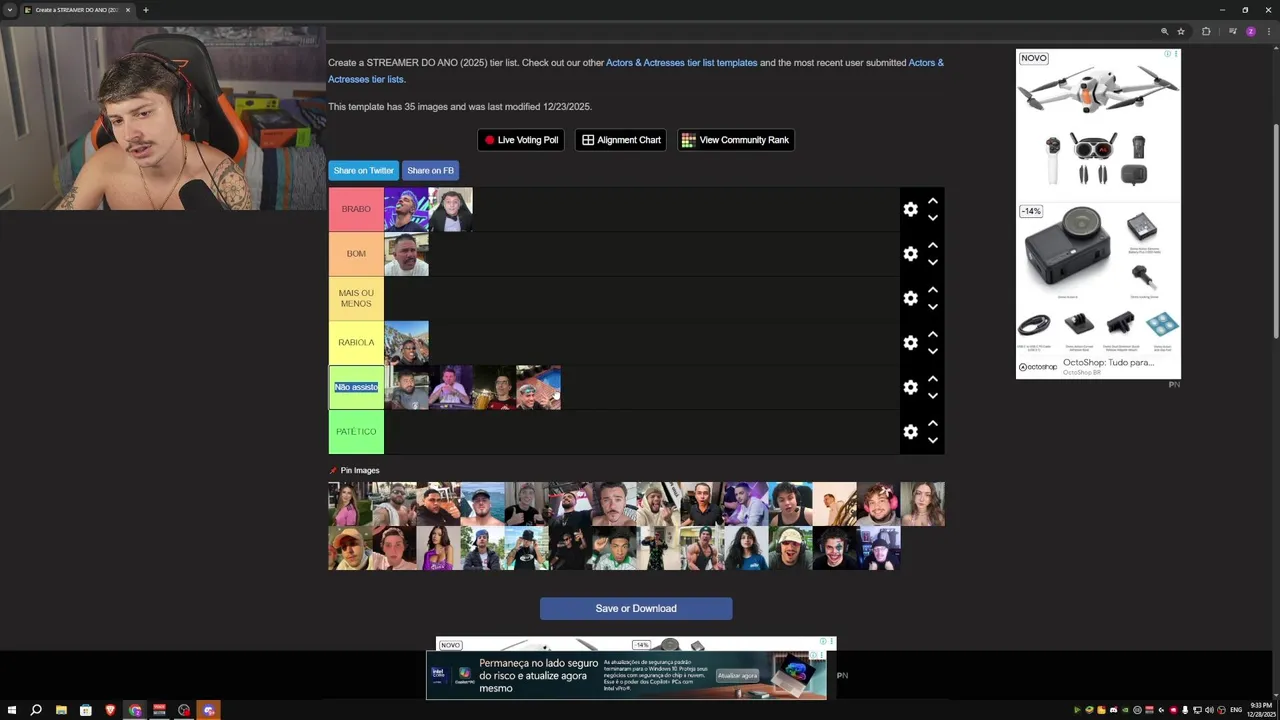Open browser extensions puzzle icon

[1206, 31]
